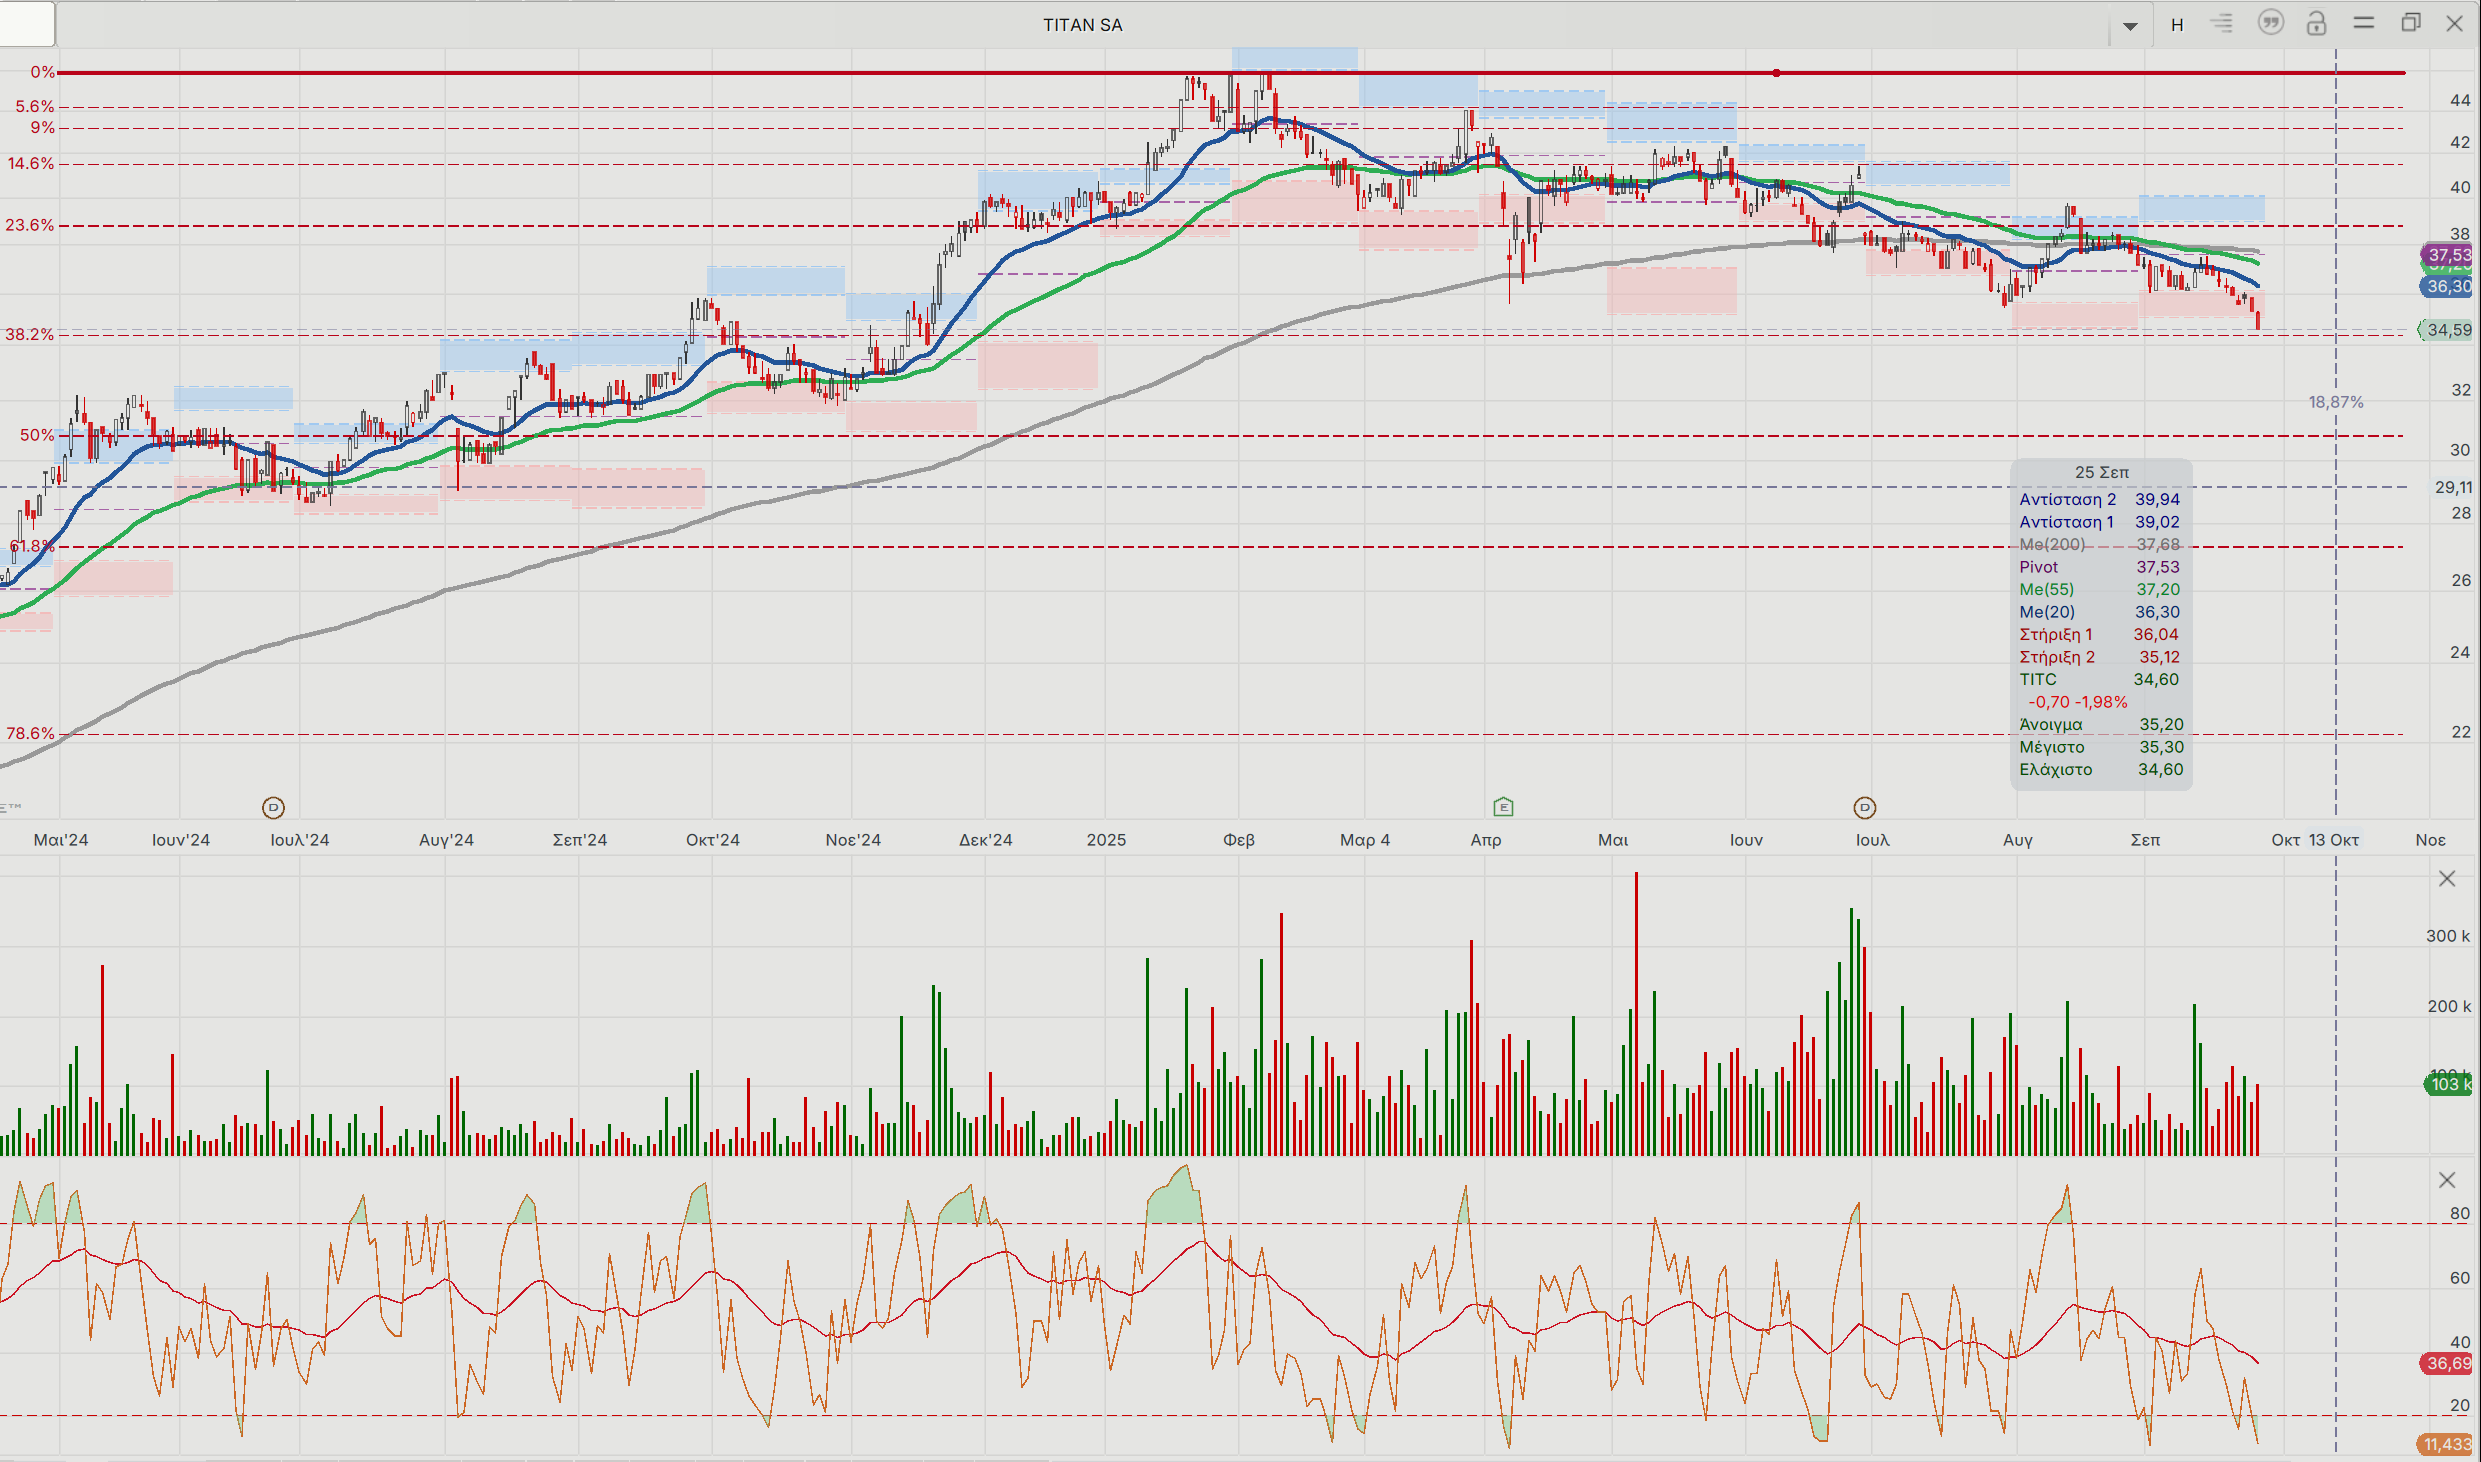Click the TITAN SA title text
Image resolution: width=2481 pixels, height=1462 pixels.
[x=1083, y=25]
